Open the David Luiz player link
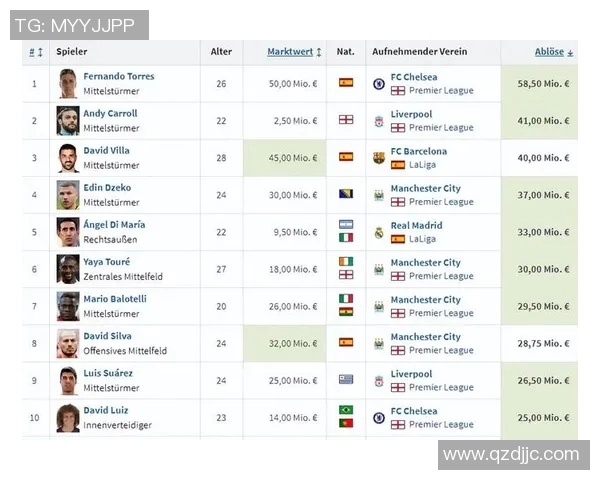Image resolution: width=600 pixels, height=480 pixels. [106, 410]
